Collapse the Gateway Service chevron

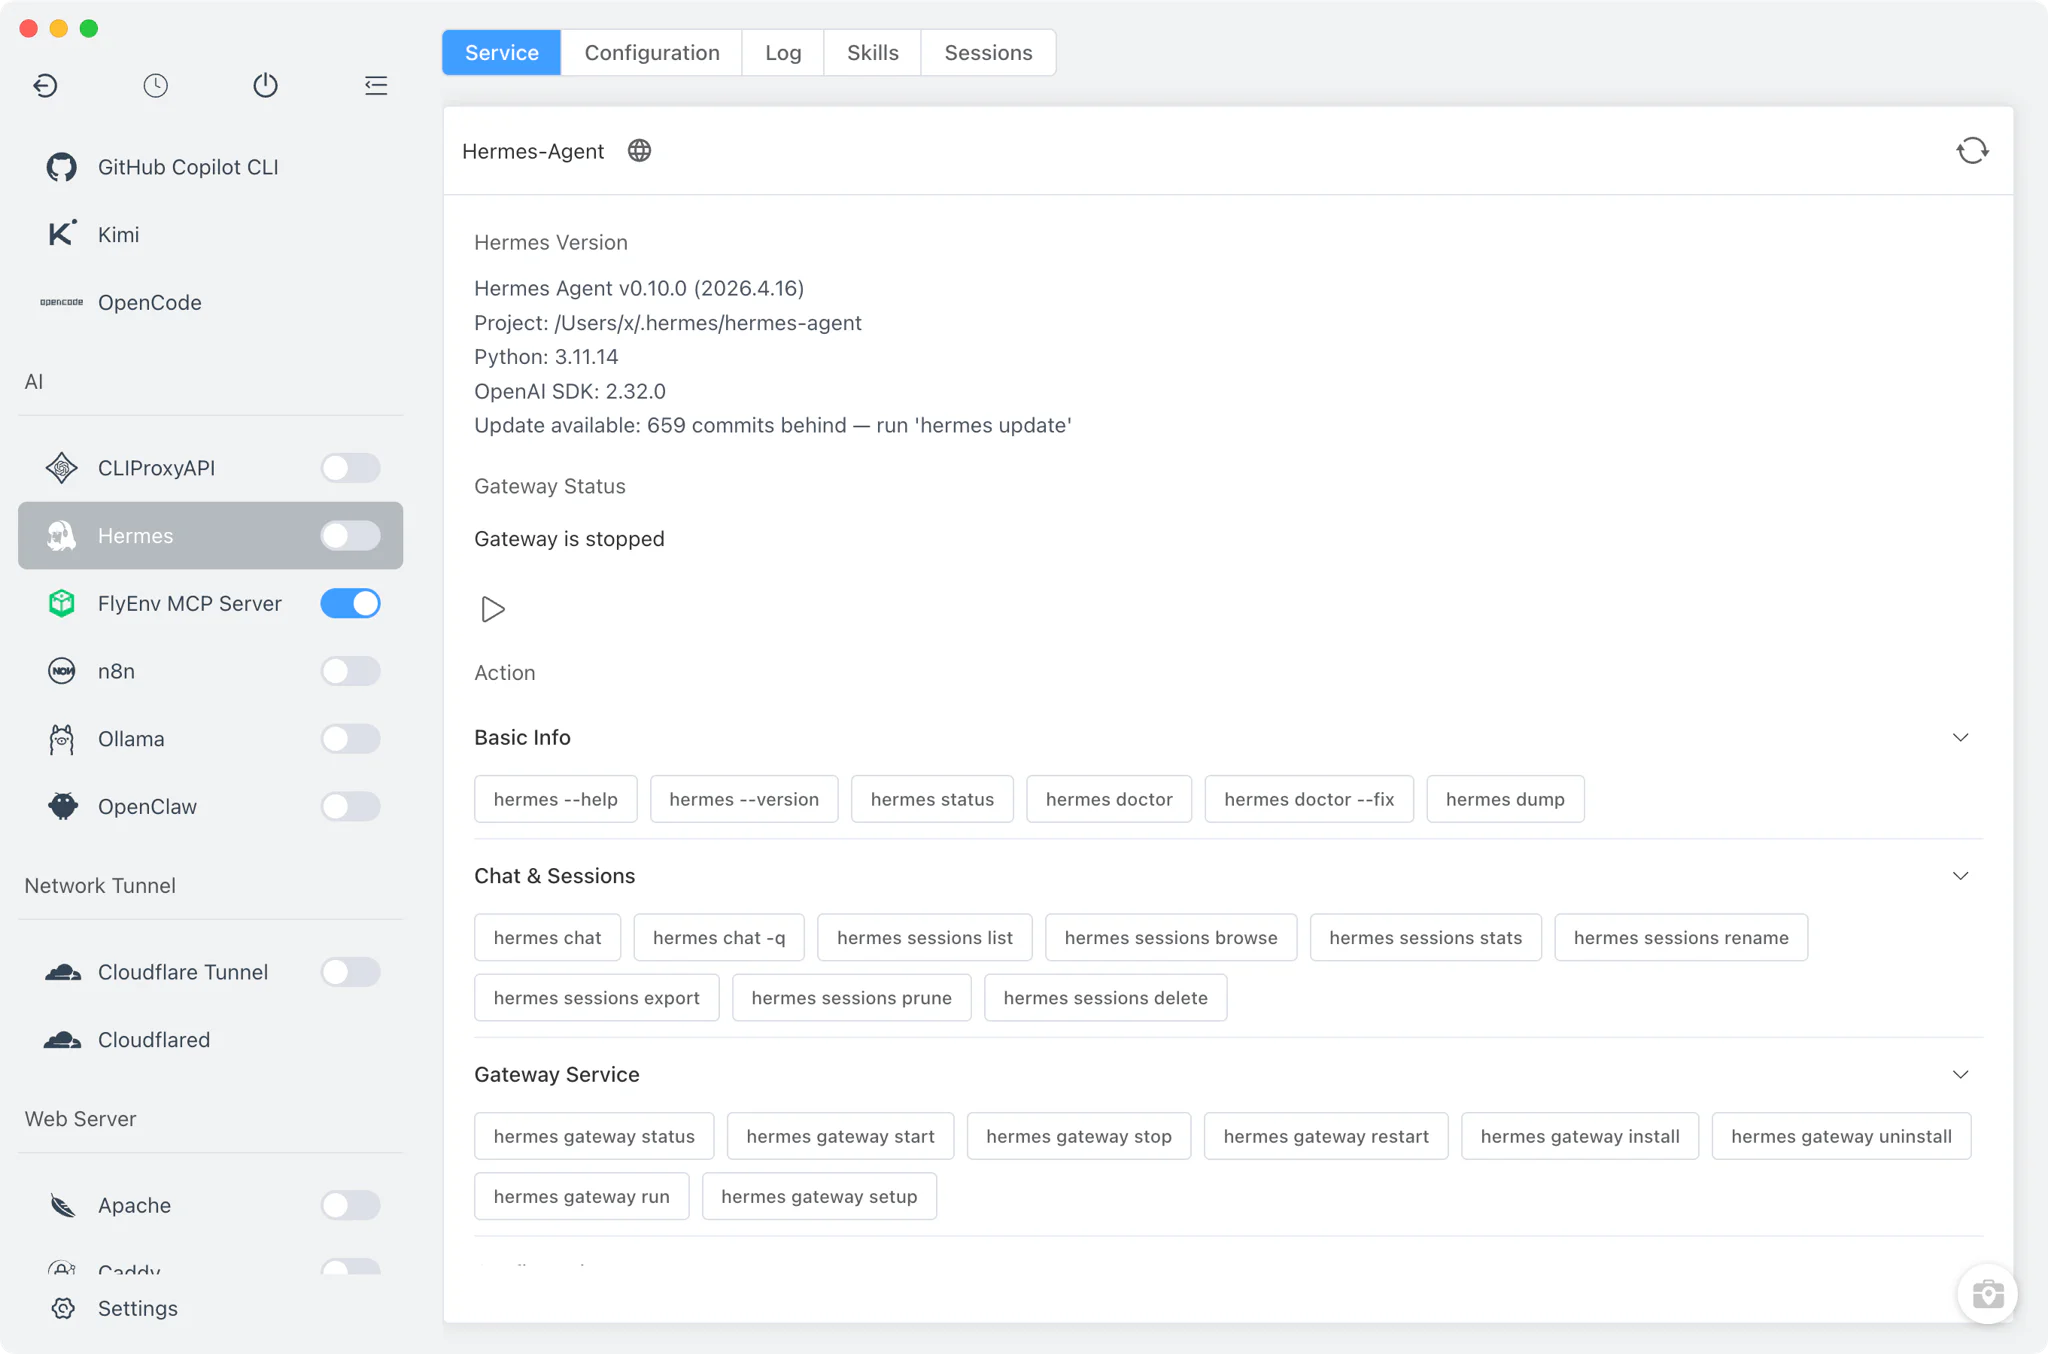point(1960,1074)
